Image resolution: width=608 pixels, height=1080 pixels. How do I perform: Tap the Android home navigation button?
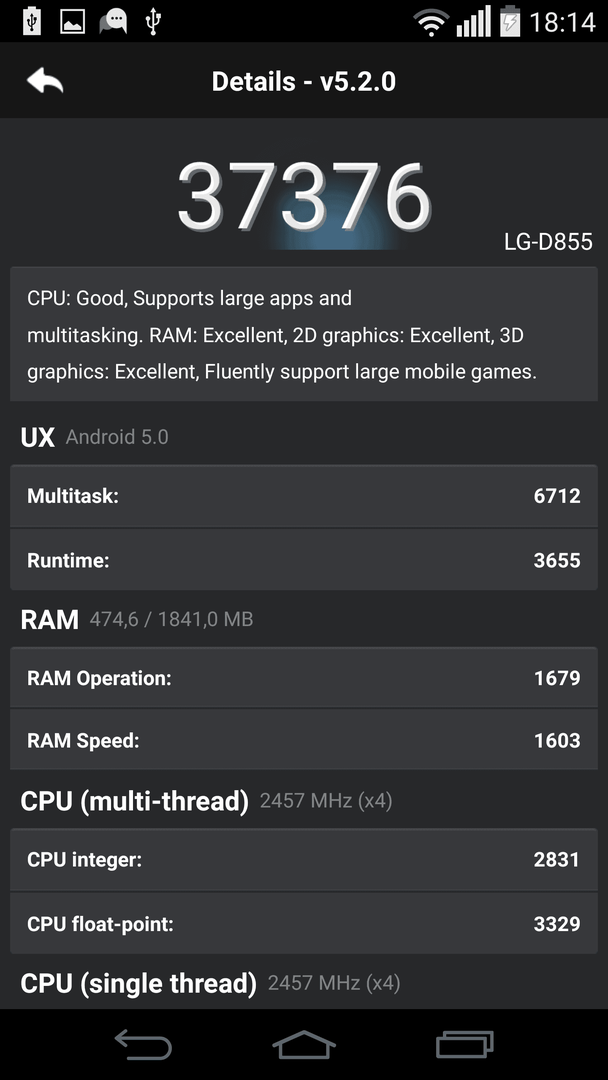point(304,1043)
